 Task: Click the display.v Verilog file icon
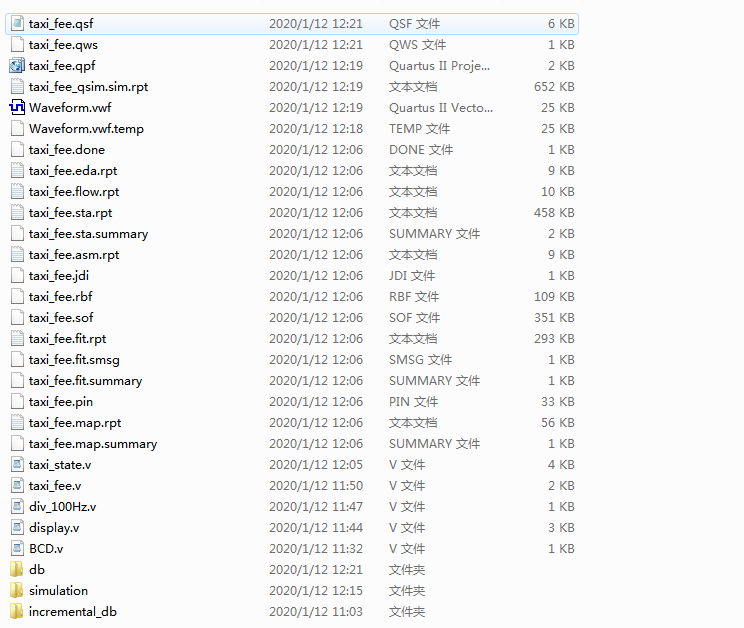(17, 527)
